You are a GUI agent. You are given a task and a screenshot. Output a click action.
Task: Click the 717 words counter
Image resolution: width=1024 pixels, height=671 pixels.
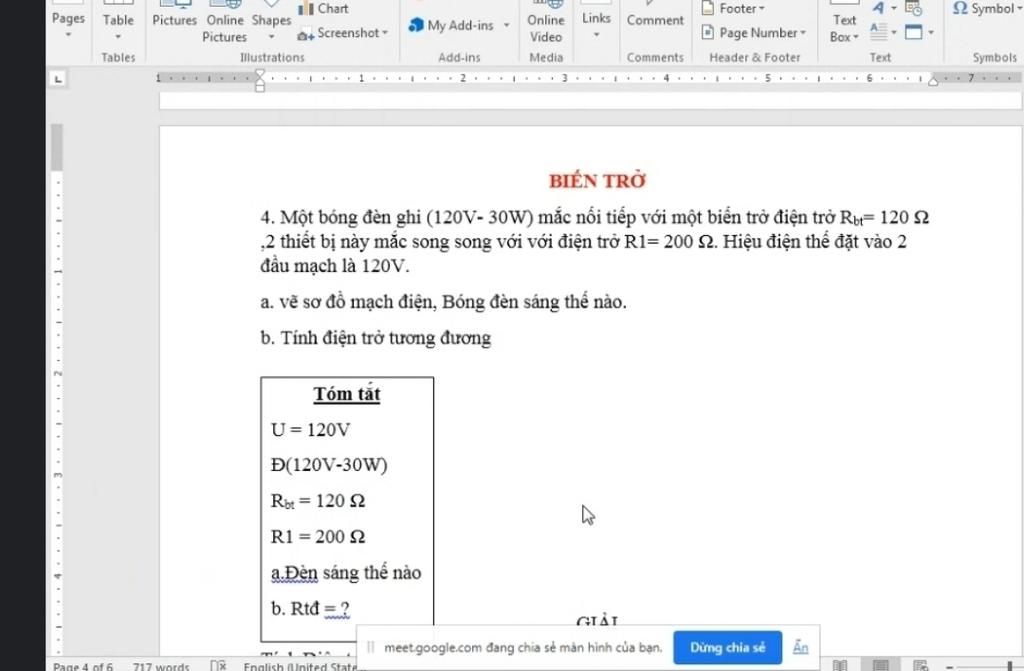coord(161,666)
